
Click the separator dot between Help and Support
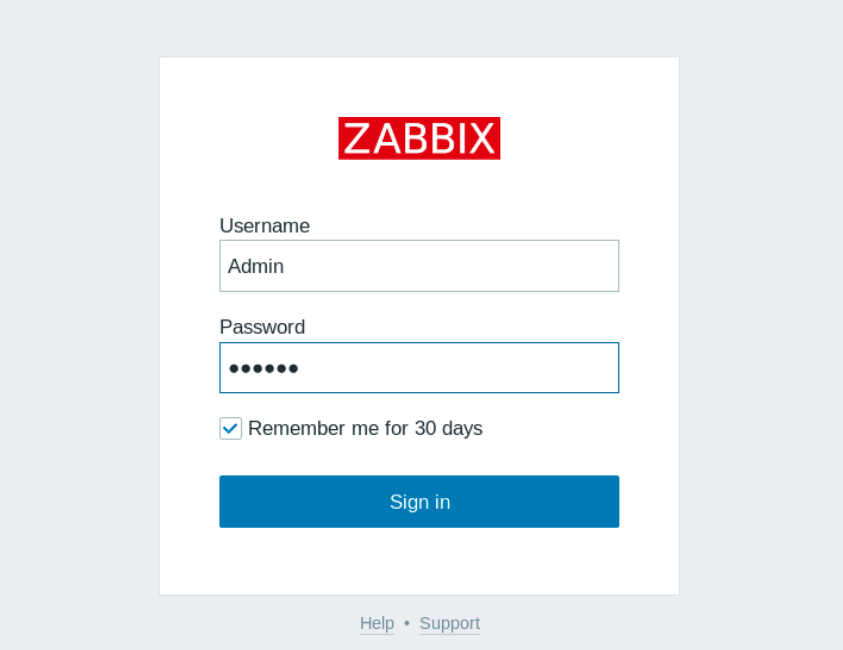point(407,623)
